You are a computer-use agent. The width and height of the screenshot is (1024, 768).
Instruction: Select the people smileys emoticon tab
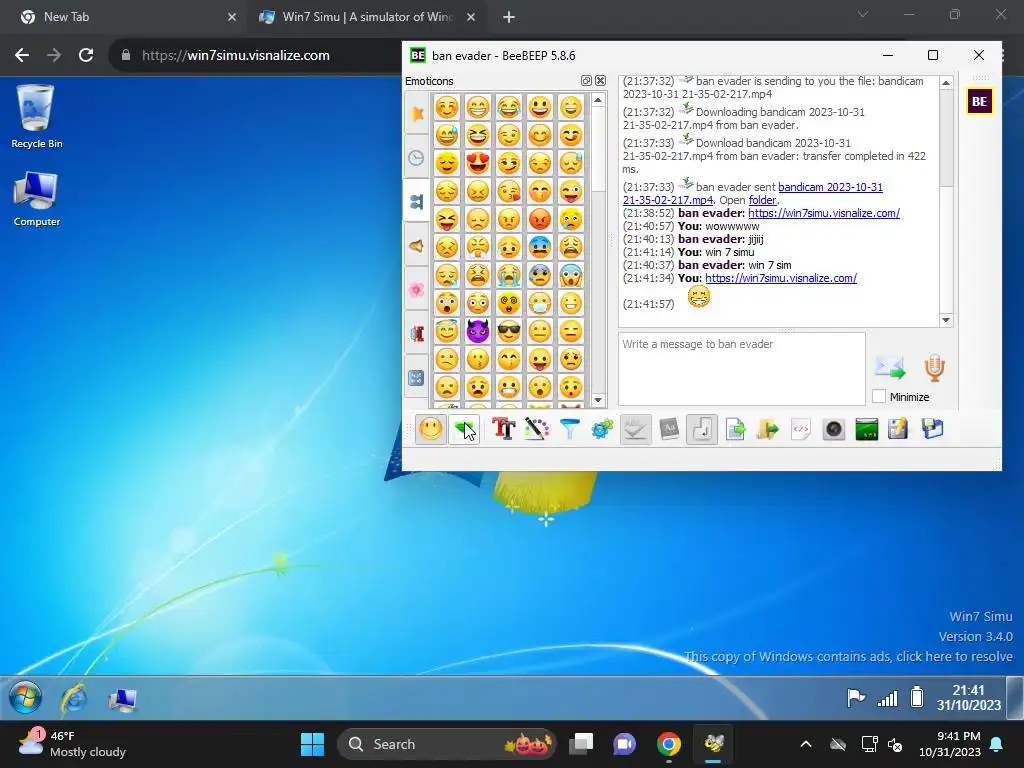[417, 201]
